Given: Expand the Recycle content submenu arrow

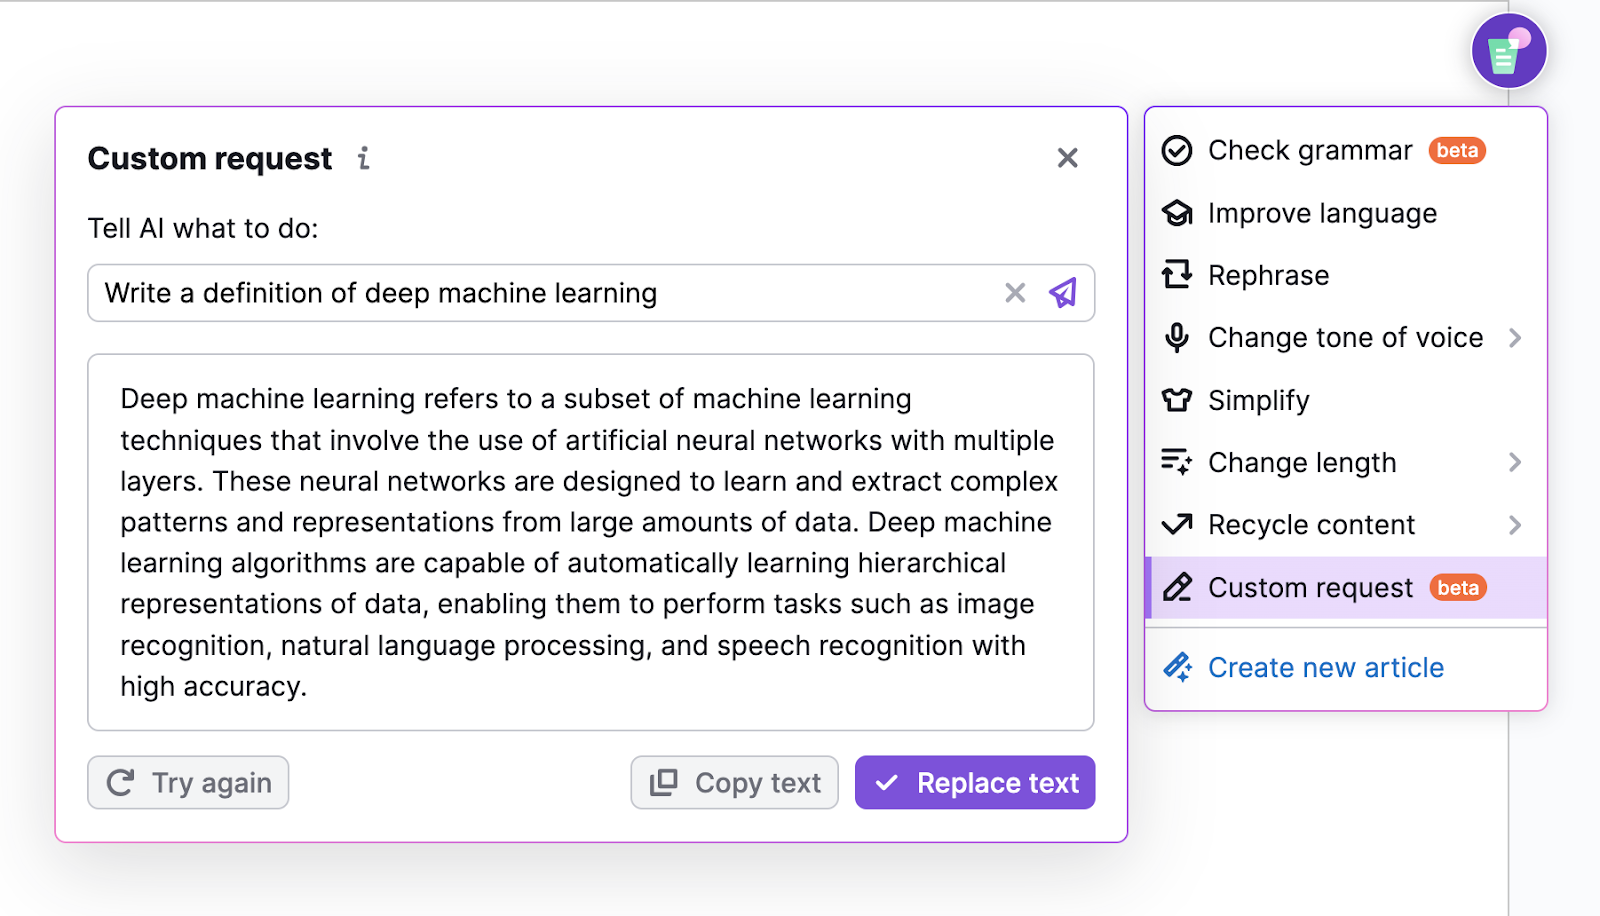Looking at the screenshot, I should pos(1515,525).
